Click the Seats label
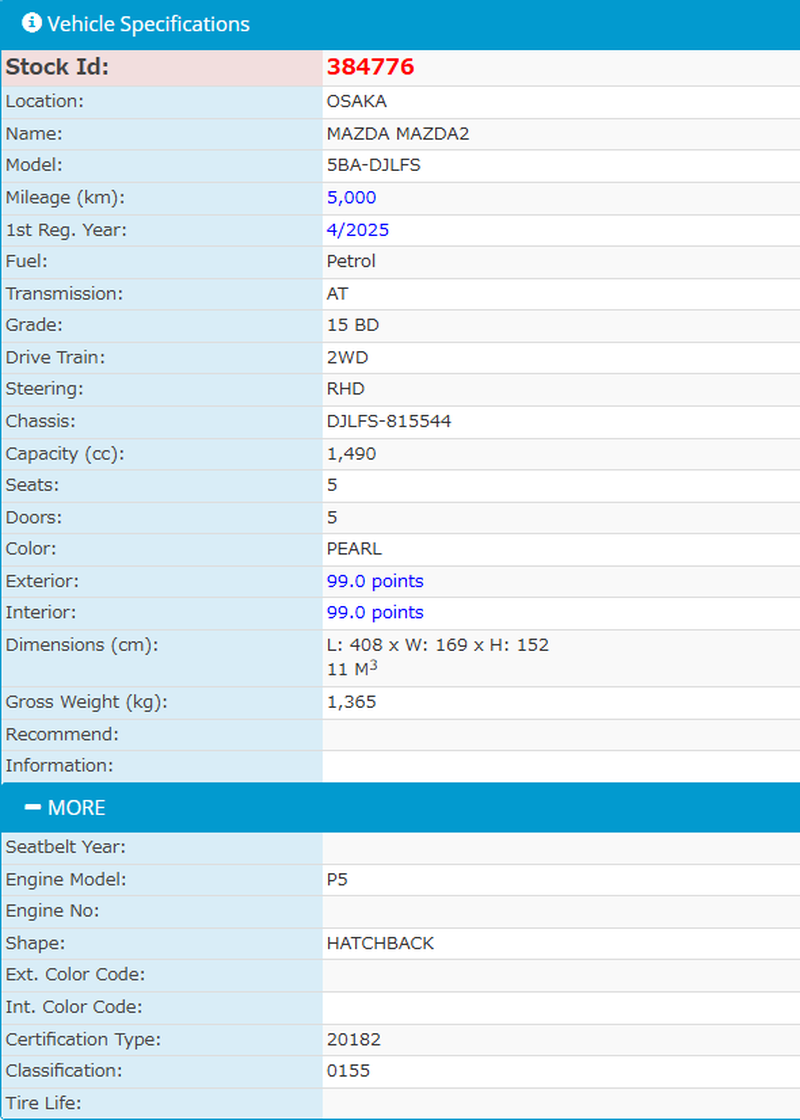 coord(32,485)
